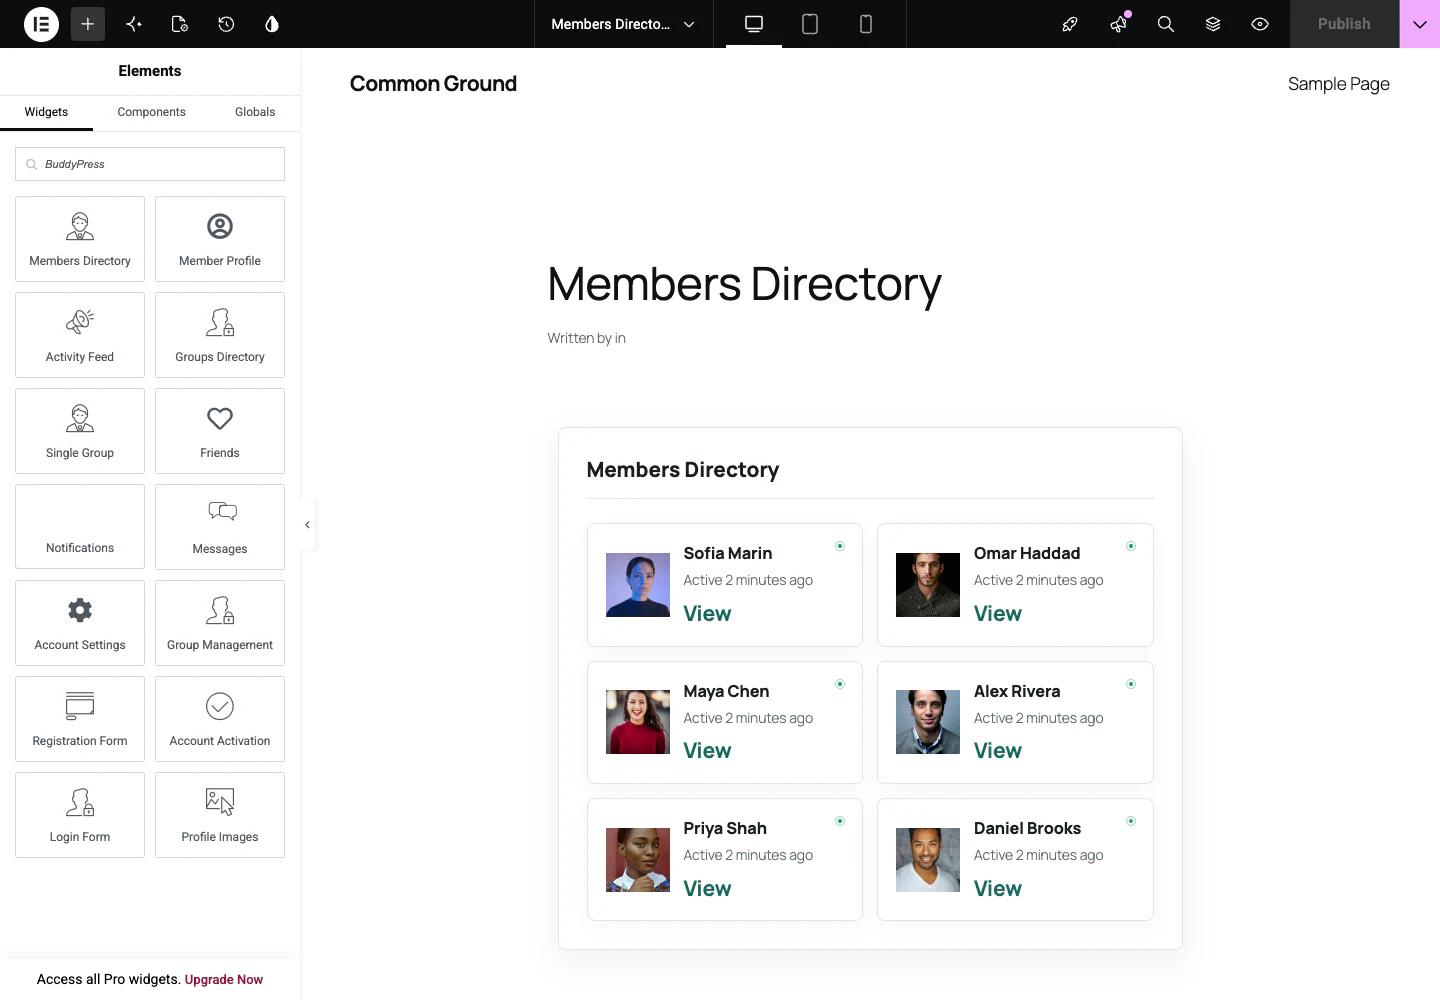
Task: Click the Publish button
Action: 1344,24
